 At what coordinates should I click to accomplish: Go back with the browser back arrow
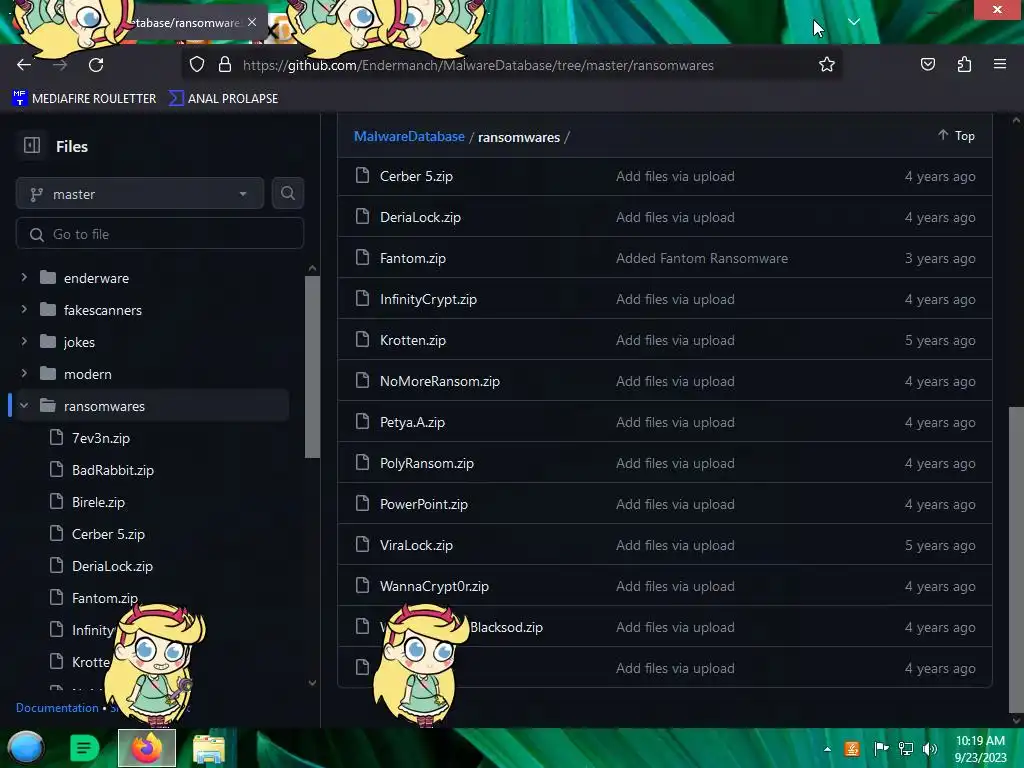point(24,65)
